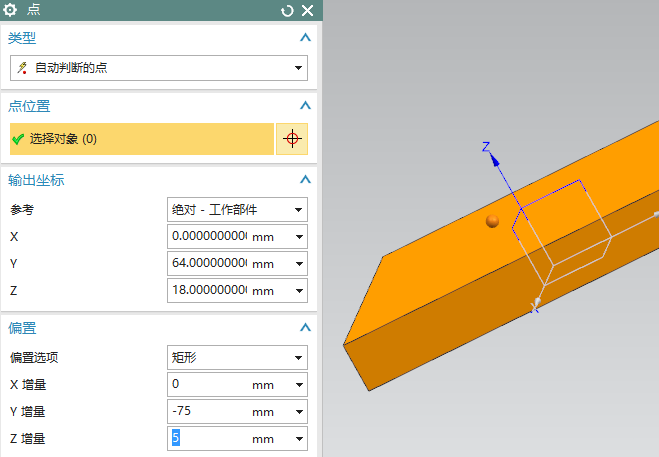This screenshot has width=659, height=457.
Task: Click the crosshair point-picker icon
Action: point(292,139)
